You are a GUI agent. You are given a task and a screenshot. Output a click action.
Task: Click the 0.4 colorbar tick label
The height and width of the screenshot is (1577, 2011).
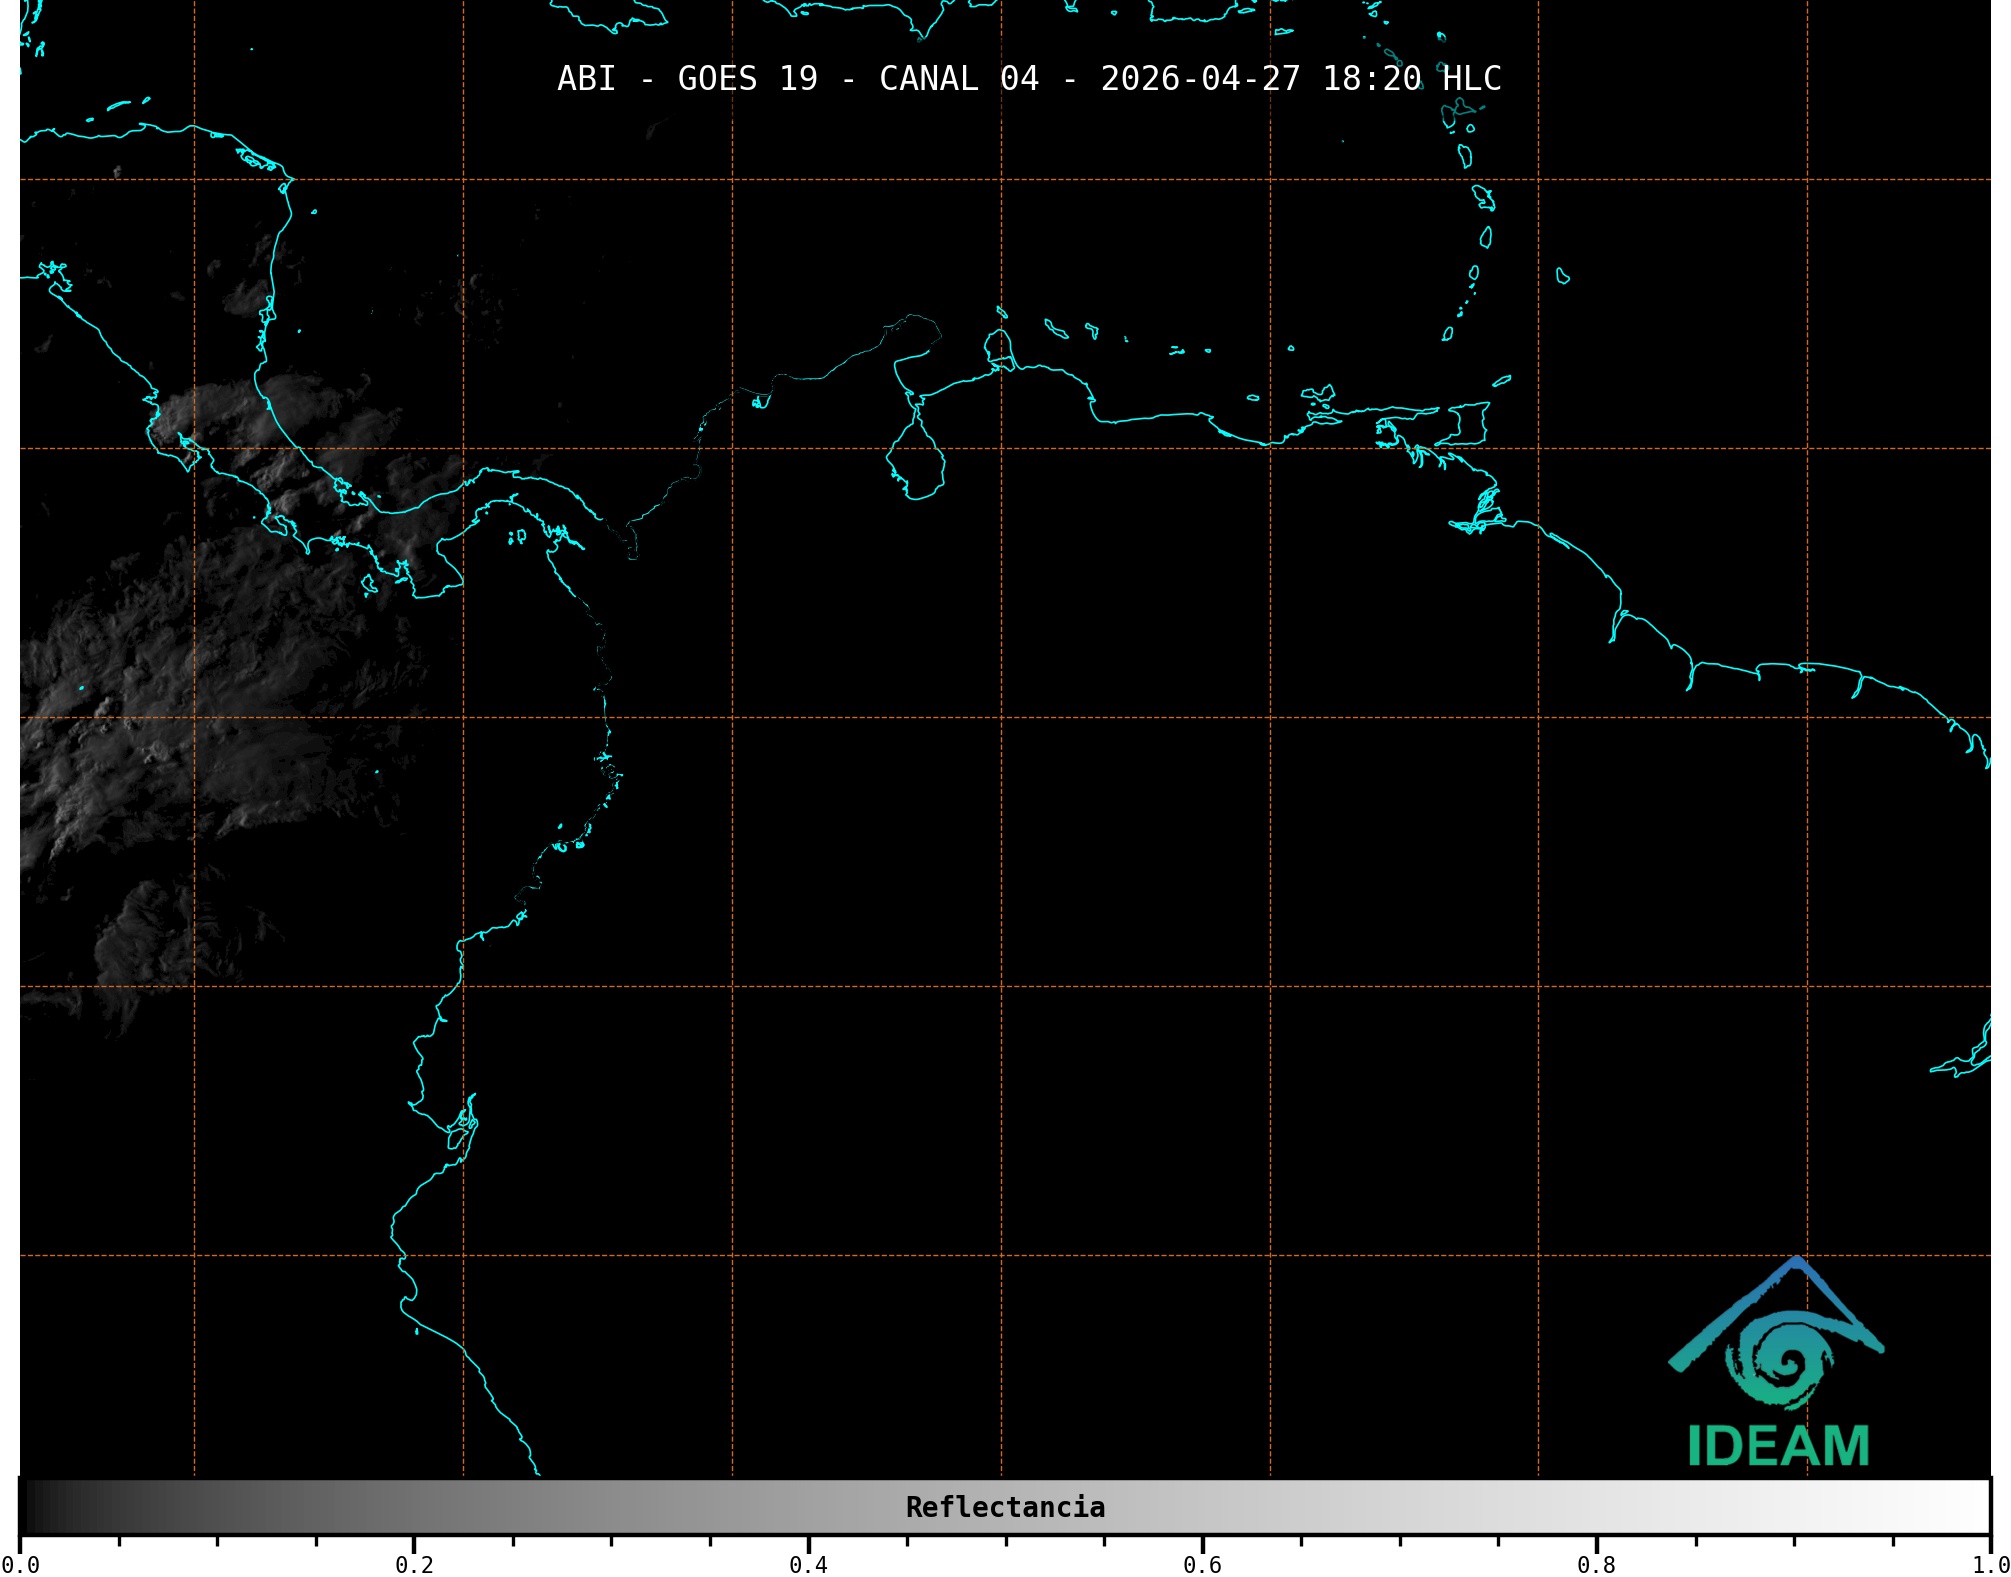pos(808,1564)
